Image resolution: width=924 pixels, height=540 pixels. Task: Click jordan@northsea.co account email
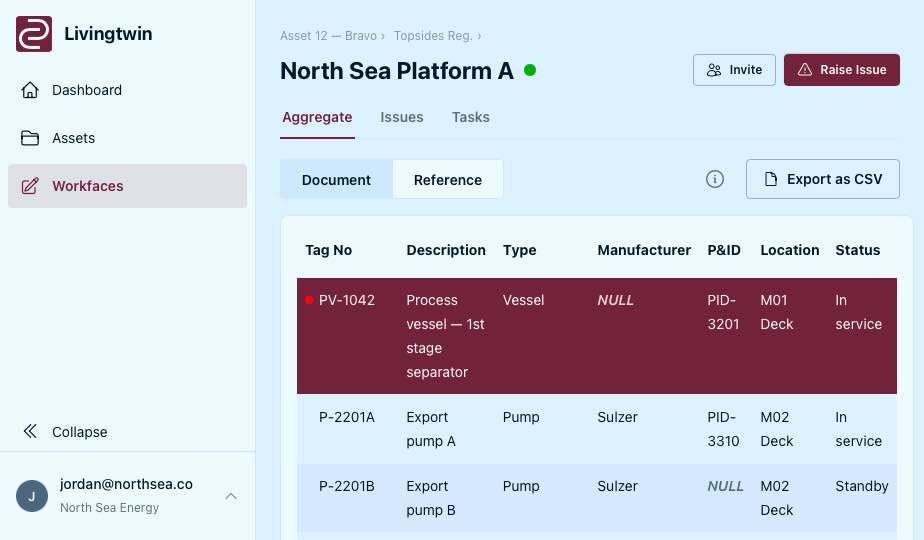[x=126, y=484]
